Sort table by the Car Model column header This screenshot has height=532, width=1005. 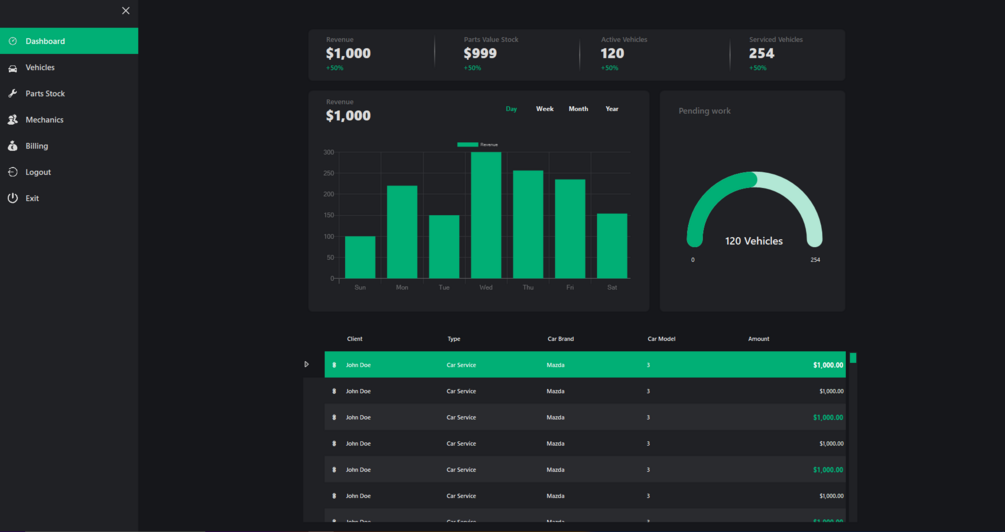pos(661,339)
